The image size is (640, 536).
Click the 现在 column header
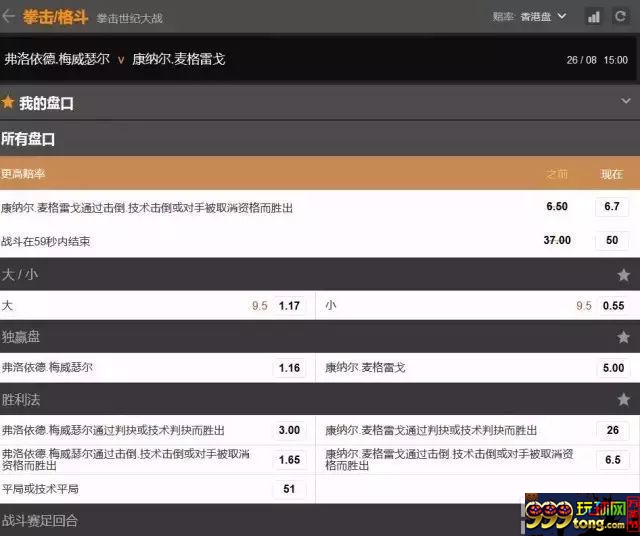611,174
